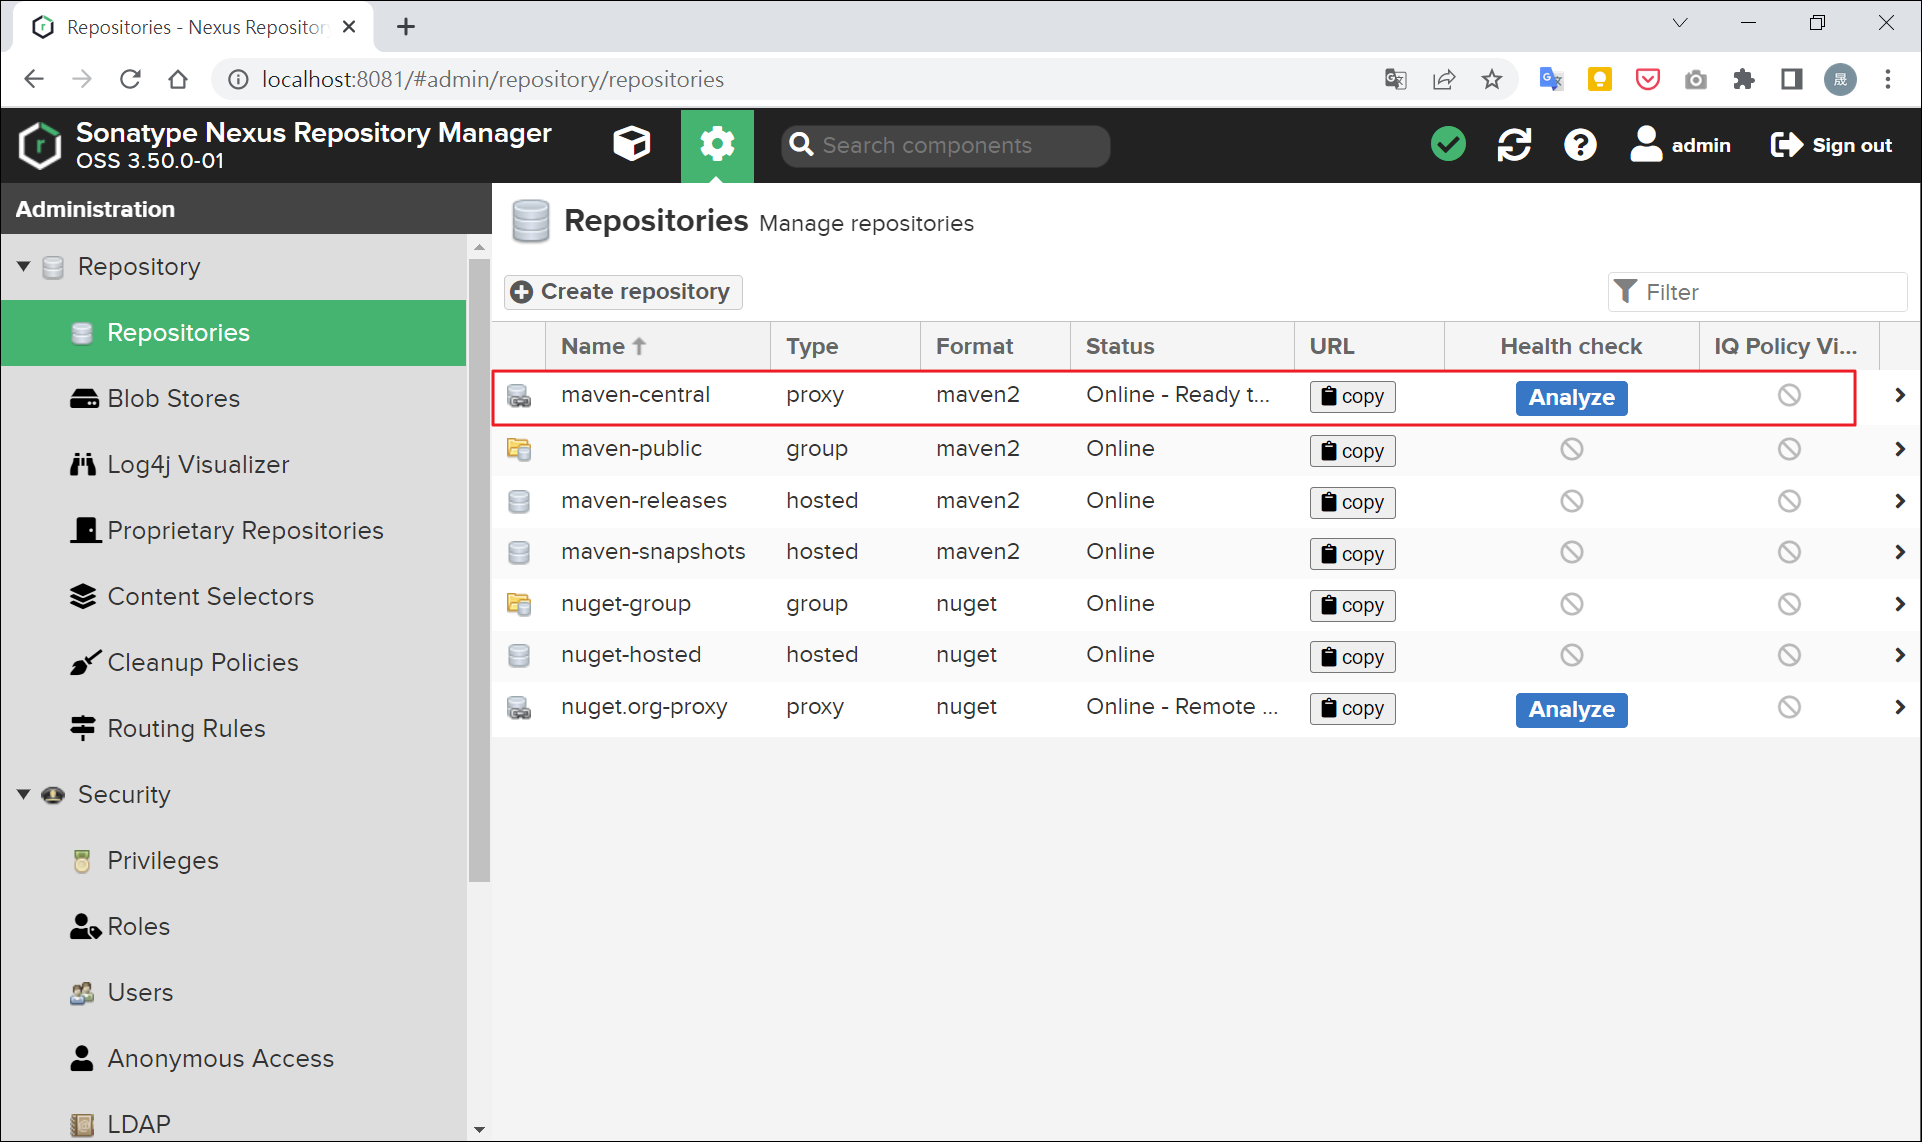Open Blob Stores from the sidebar
The image size is (1922, 1142).
coord(174,397)
